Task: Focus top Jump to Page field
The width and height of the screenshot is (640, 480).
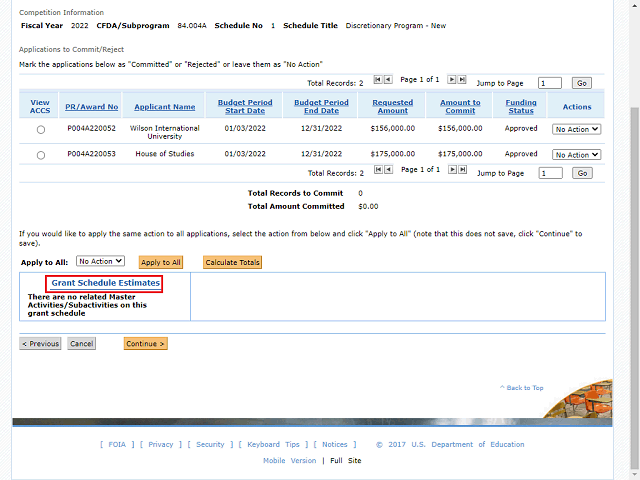Action: click(x=550, y=83)
